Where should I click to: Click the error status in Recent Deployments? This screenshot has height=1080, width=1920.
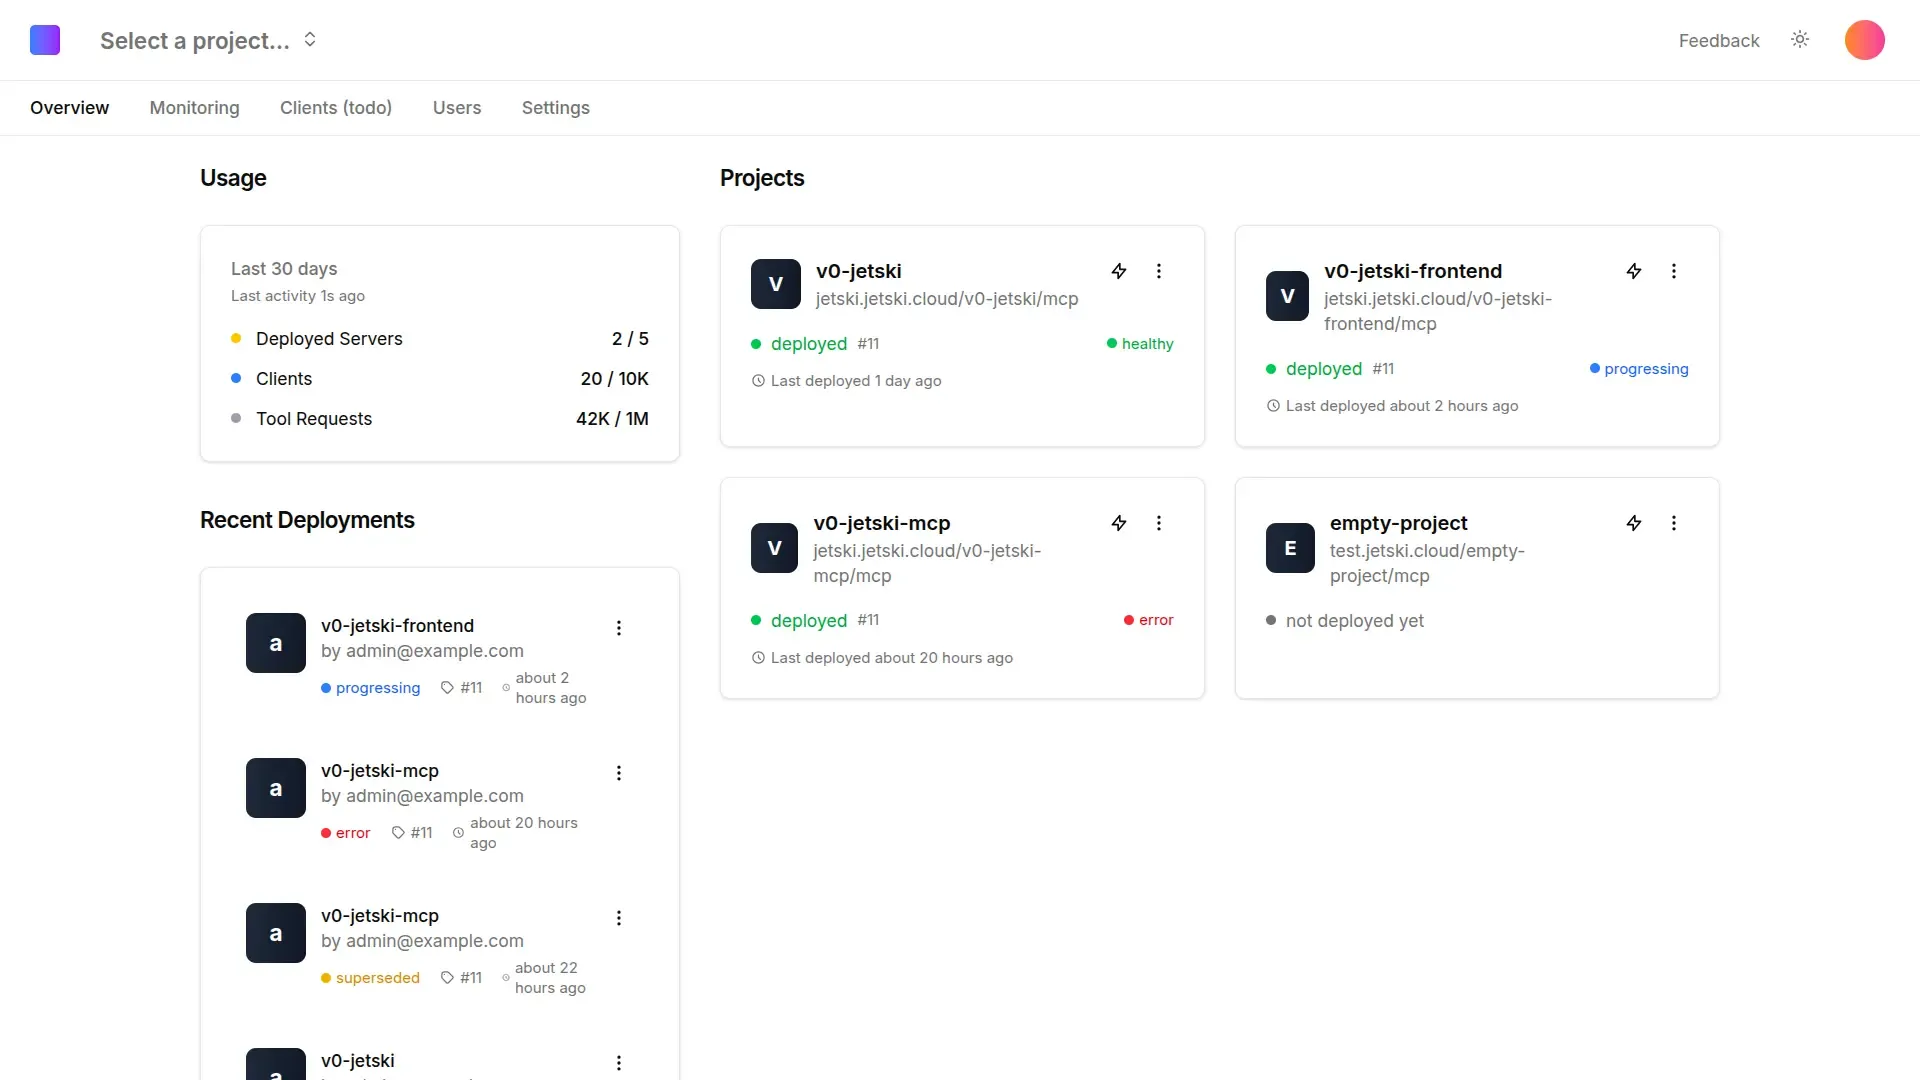pyautogui.click(x=346, y=833)
